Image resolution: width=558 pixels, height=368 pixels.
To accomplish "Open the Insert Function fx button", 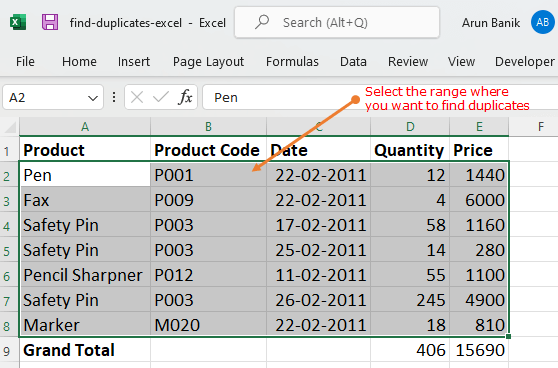I will point(185,97).
